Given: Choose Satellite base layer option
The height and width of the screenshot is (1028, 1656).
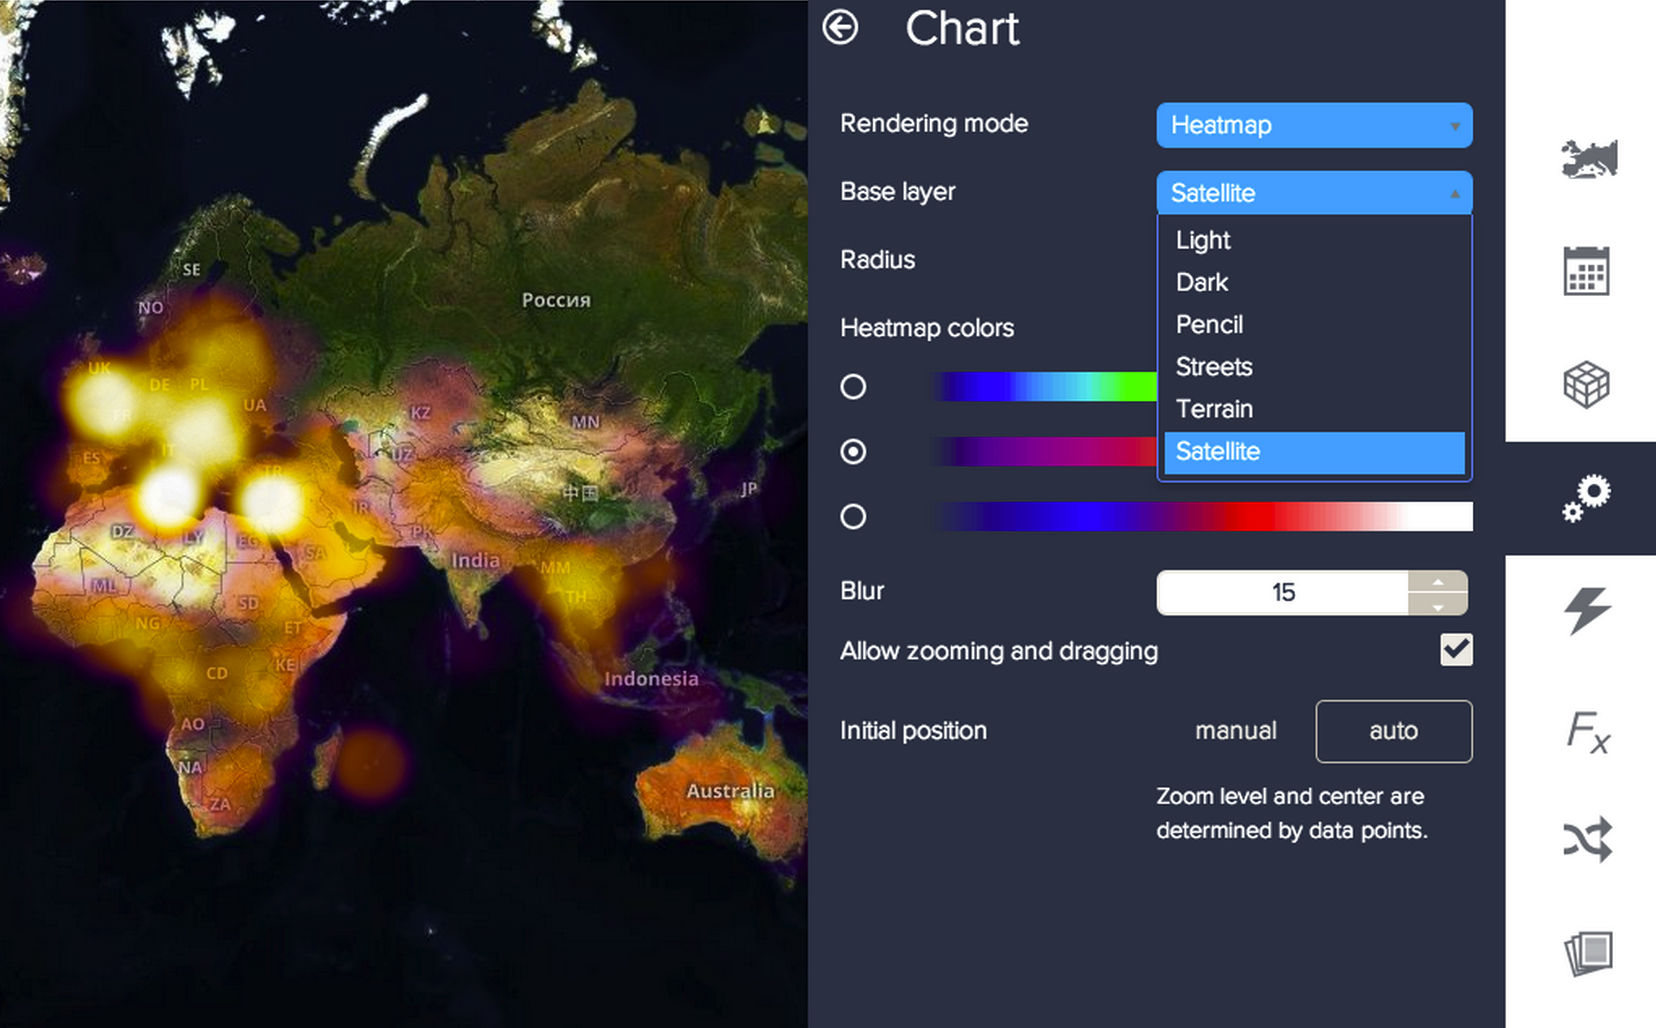Looking at the screenshot, I should pyautogui.click(x=1314, y=452).
